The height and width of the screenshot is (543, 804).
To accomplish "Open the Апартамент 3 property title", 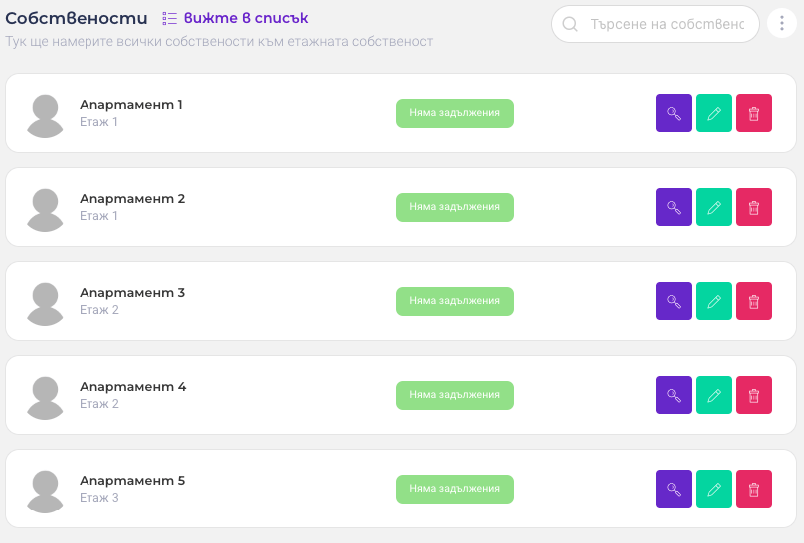I will coord(133,293).
